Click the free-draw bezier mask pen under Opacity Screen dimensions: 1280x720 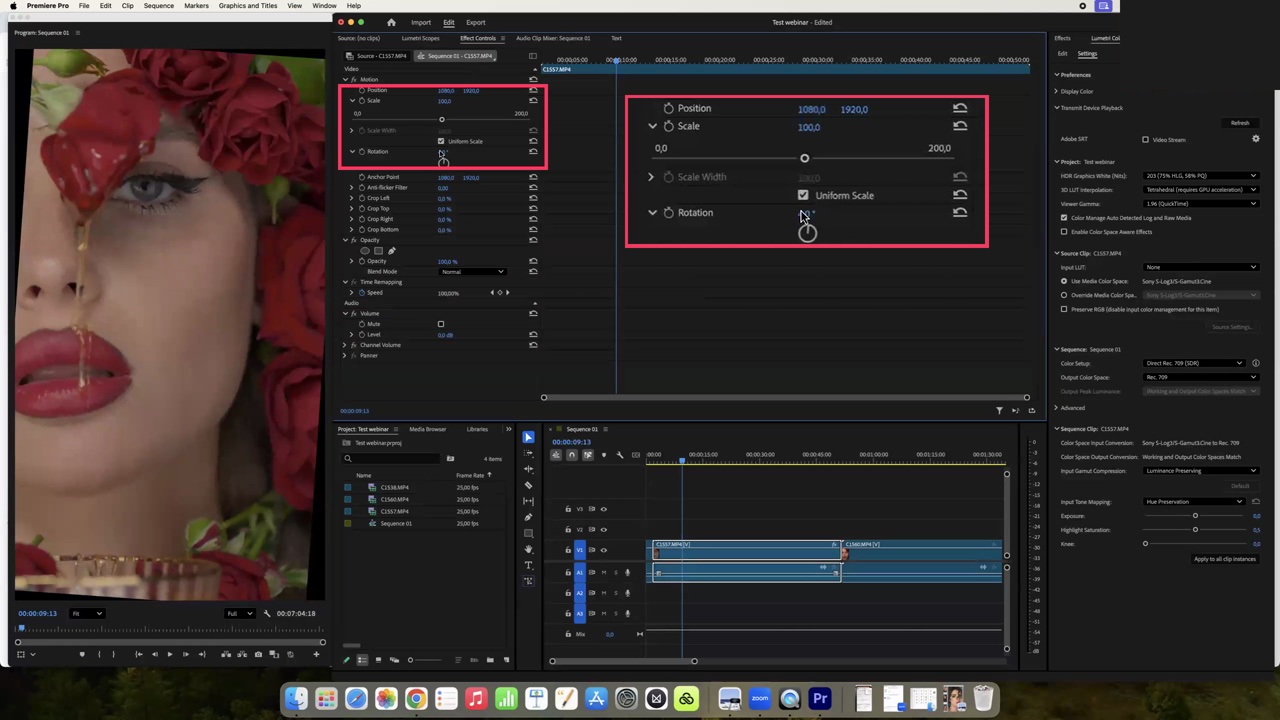(x=391, y=251)
